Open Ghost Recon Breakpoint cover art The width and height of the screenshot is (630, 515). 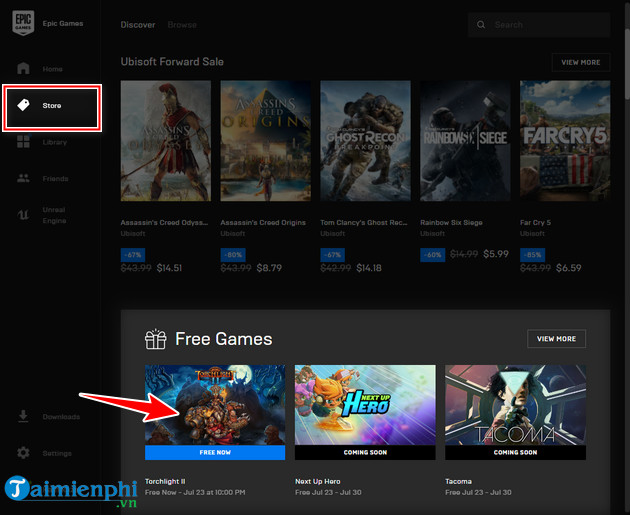tap(365, 141)
